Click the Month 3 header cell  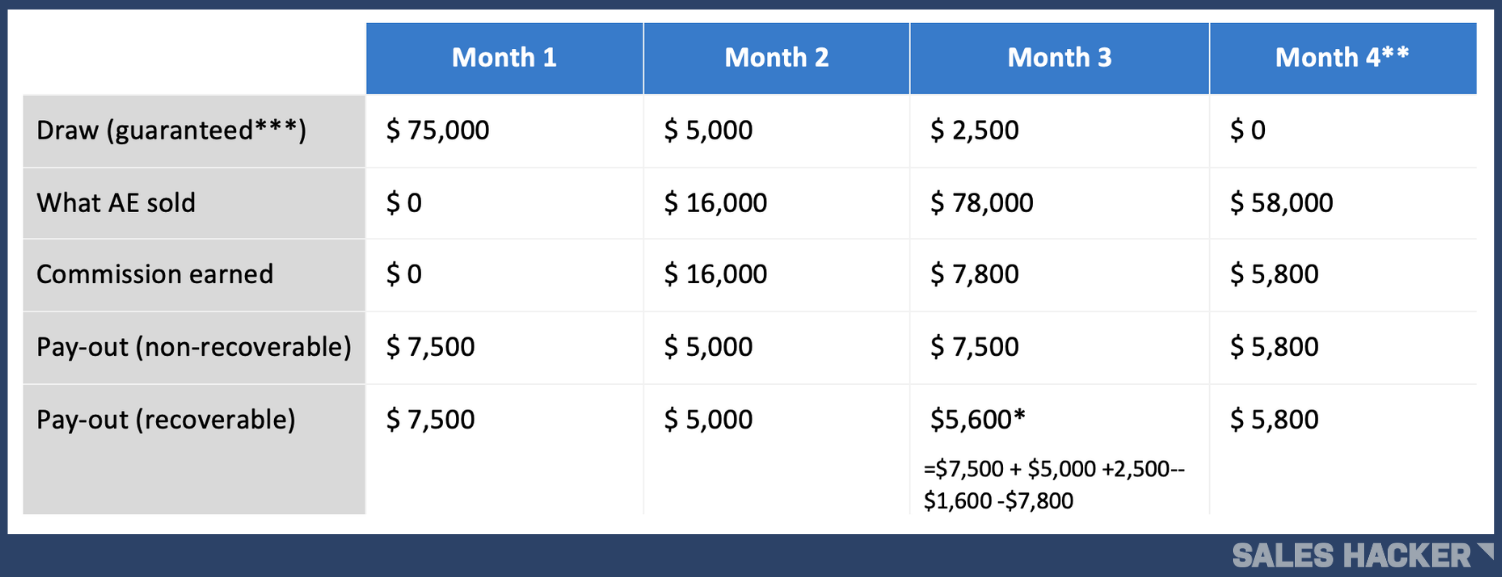pos(1060,58)
